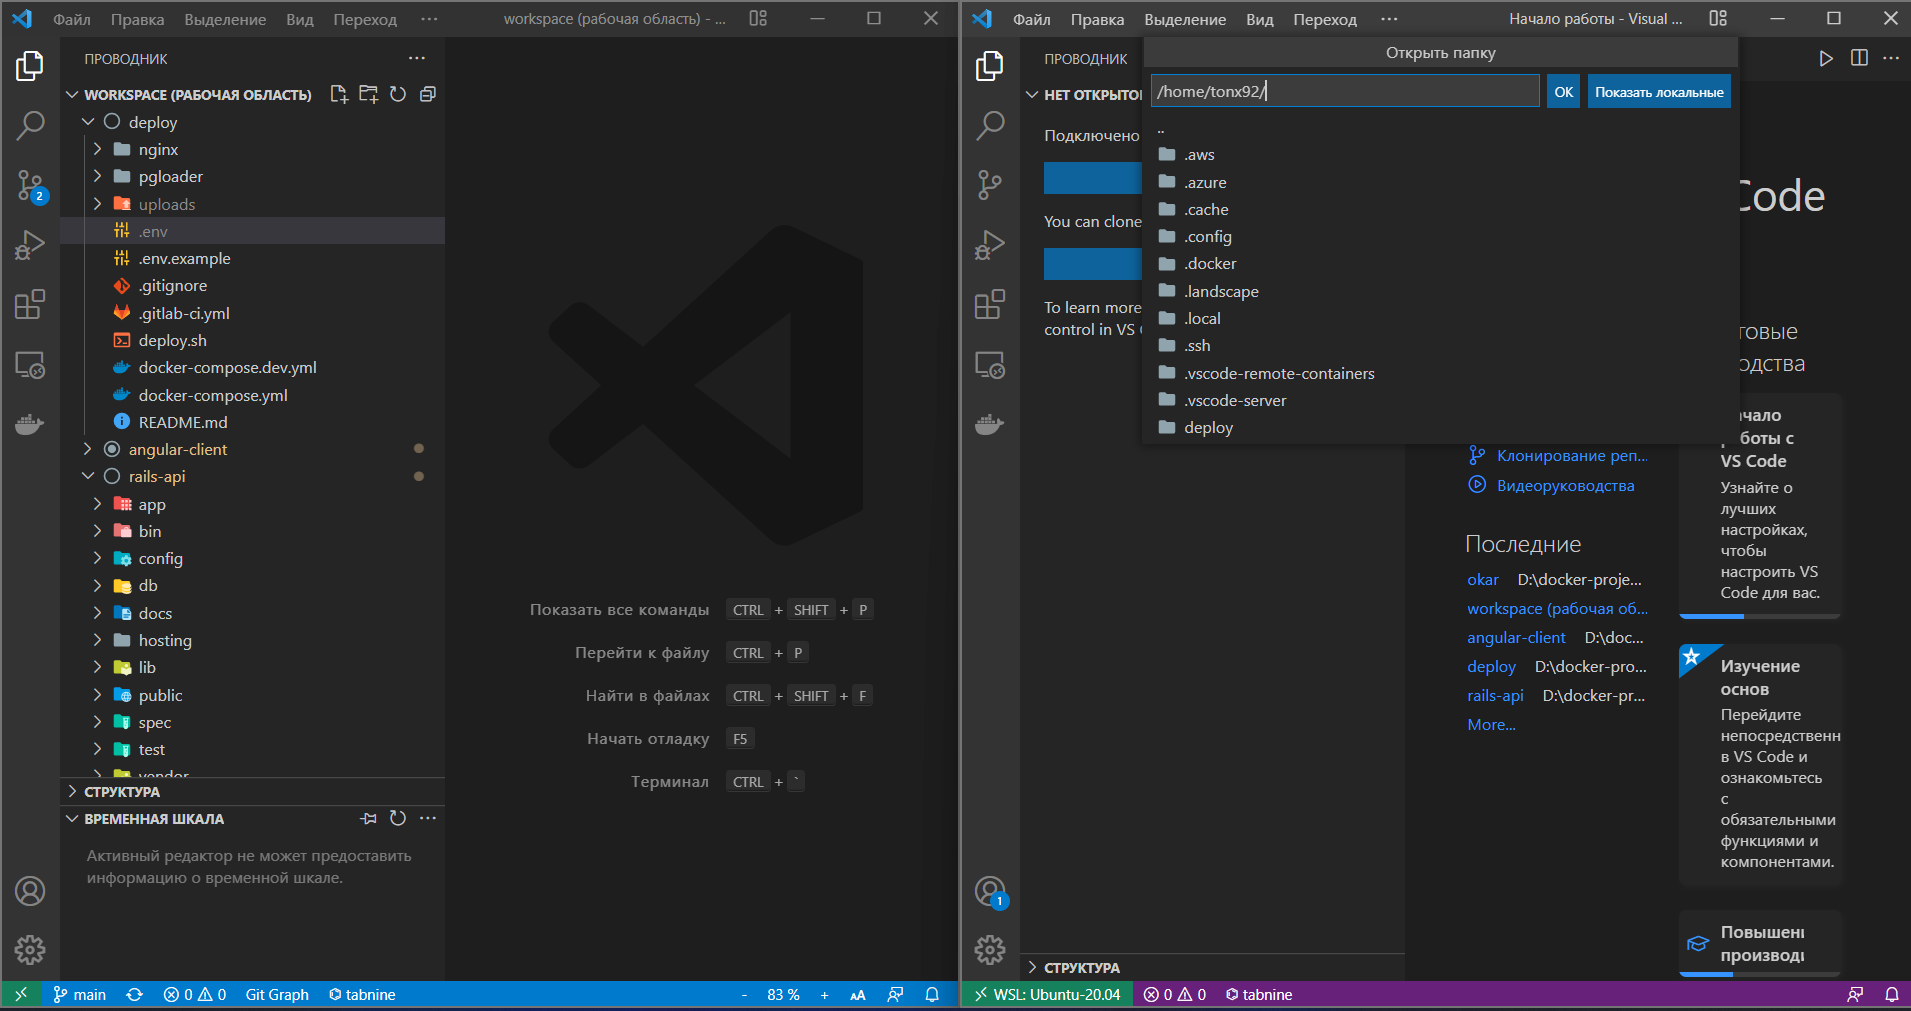Screen dimensions: 1911x1011
Task: Click 83 % zoom level in status bar
Action: click(x=783, y=994)
